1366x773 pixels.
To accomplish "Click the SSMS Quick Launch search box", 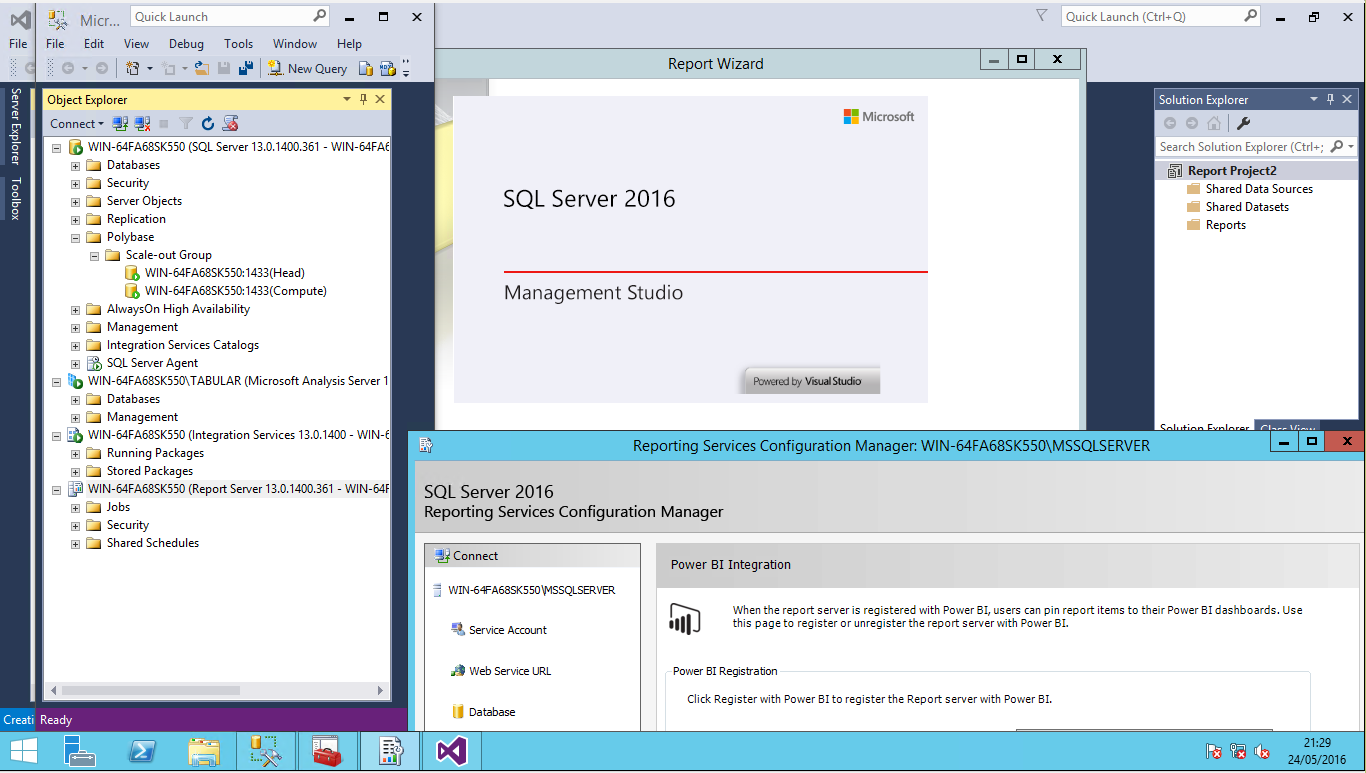I will coord(229,16).
